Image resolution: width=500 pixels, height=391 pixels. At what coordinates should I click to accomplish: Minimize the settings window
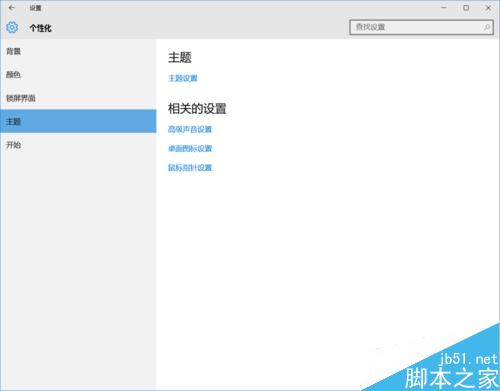pyautogui.click(x=444, y=7)
